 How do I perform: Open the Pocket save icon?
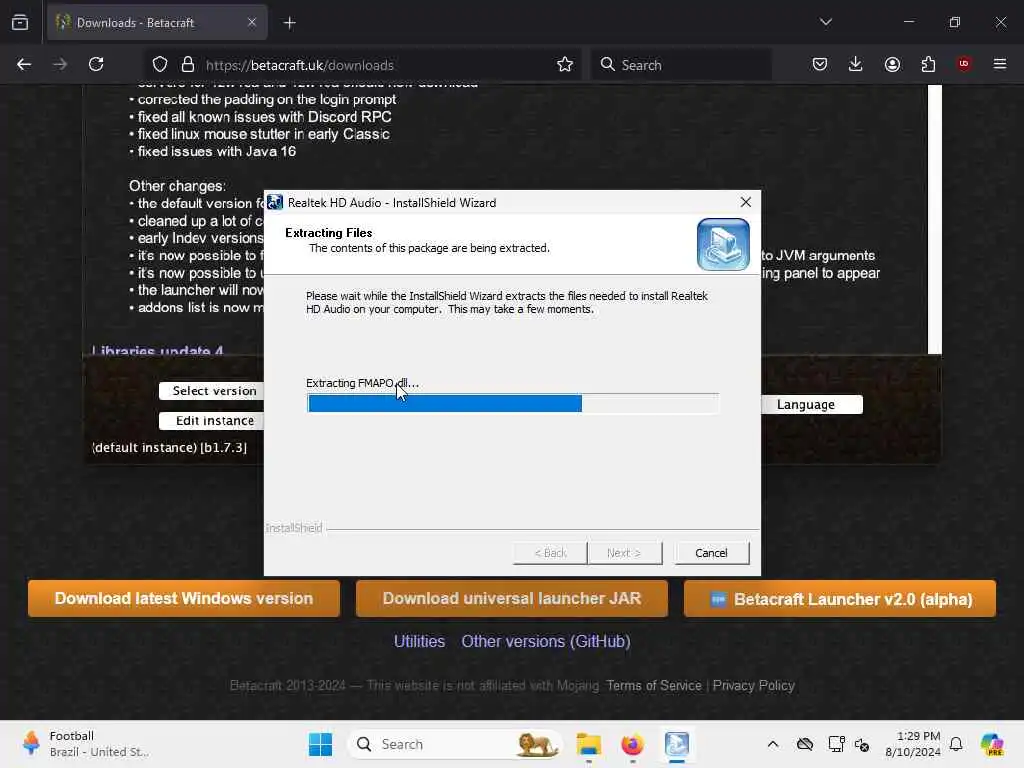point(820,64)
